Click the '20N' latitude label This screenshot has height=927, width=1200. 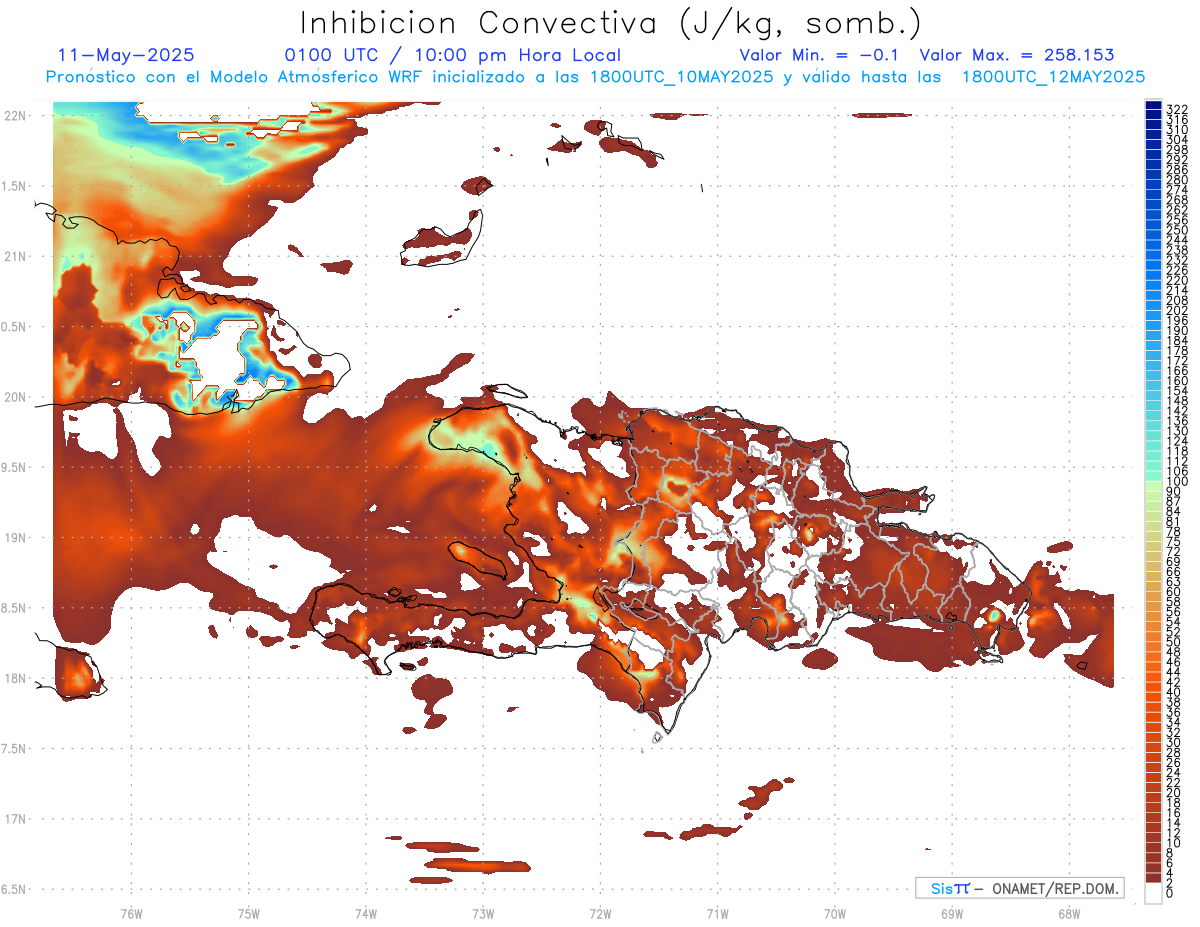click(14, 397)
